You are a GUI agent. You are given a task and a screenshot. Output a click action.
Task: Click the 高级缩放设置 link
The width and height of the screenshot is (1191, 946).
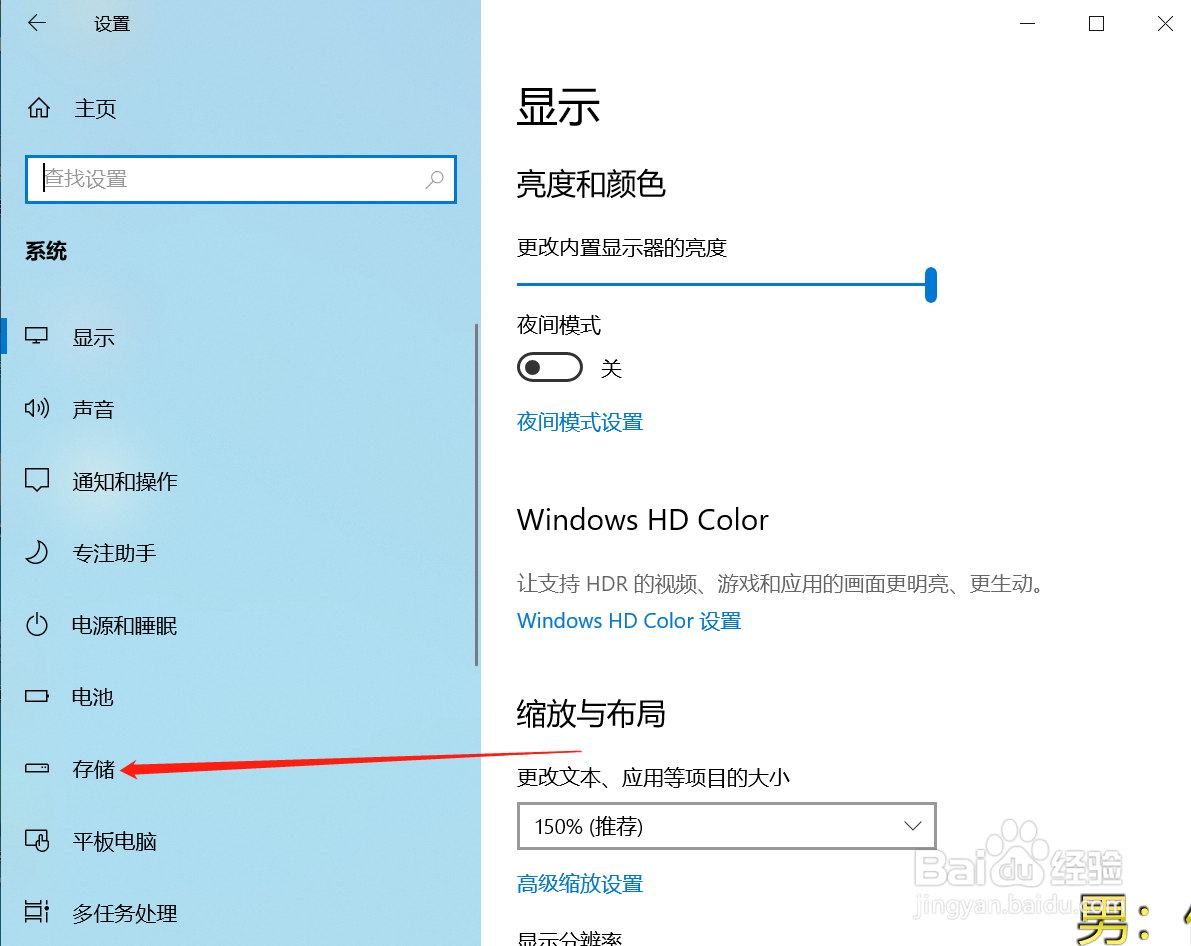(580, 884)
